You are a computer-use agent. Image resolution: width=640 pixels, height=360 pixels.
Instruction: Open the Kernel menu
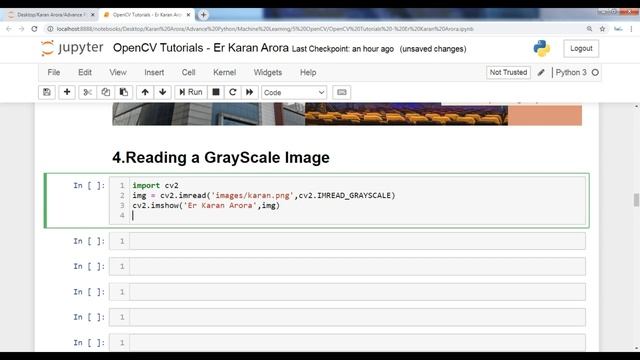tap(224, 72)
